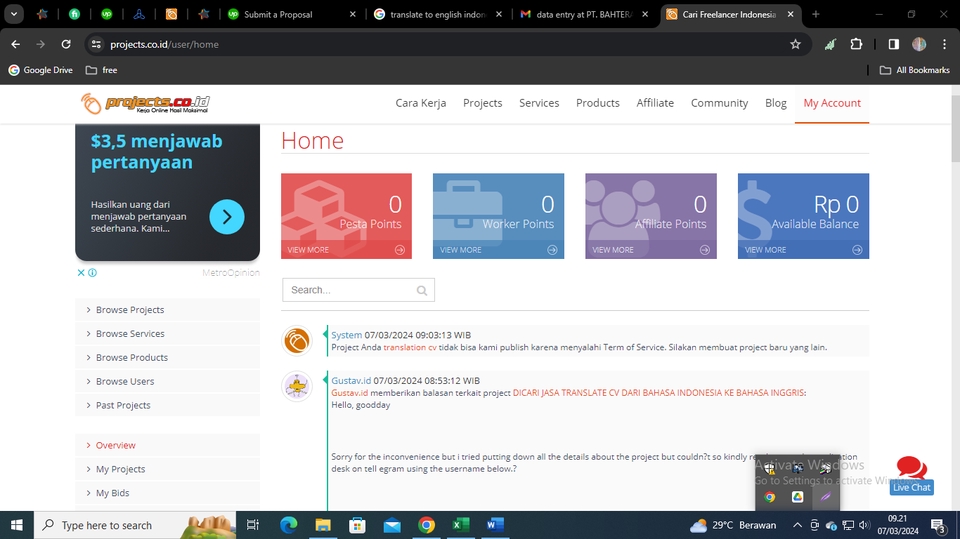This screenshot has height=539, width=960.
Task: Open File Explorer from taskbar
Action: click(x=323, y=525)
